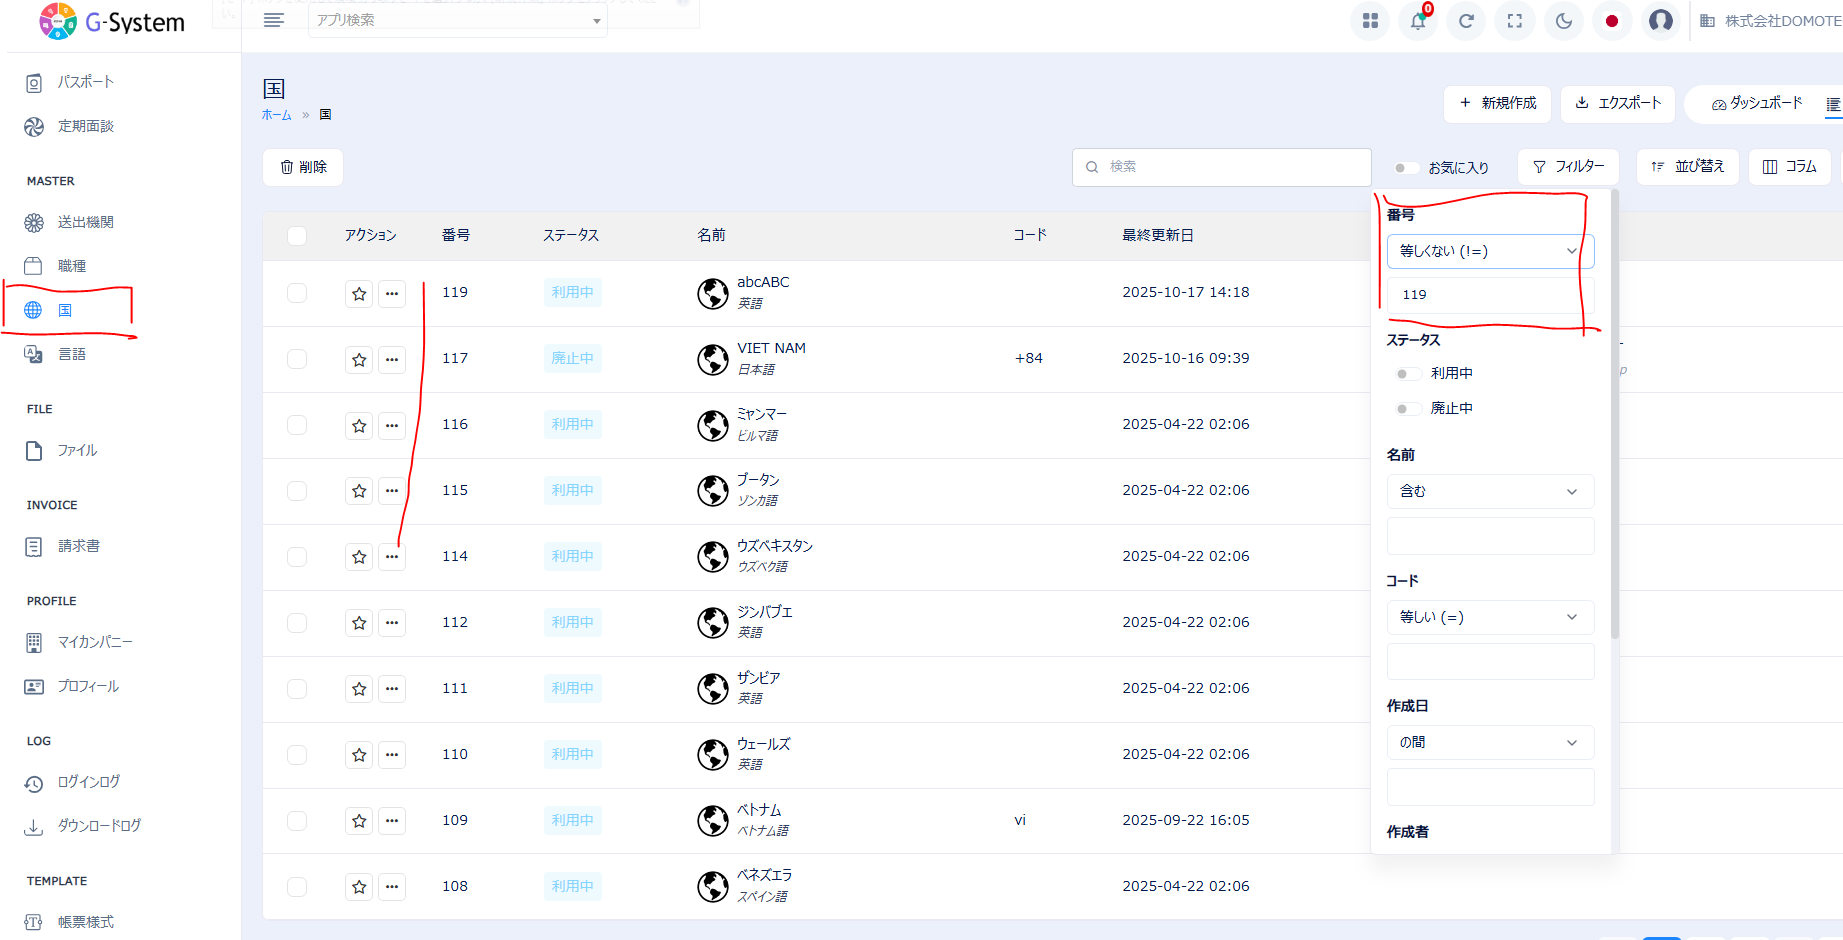Toggle dark mode moon icon
This screenshot has width=1843, height=940.
pyautogui.click(x=1564, y=21)
